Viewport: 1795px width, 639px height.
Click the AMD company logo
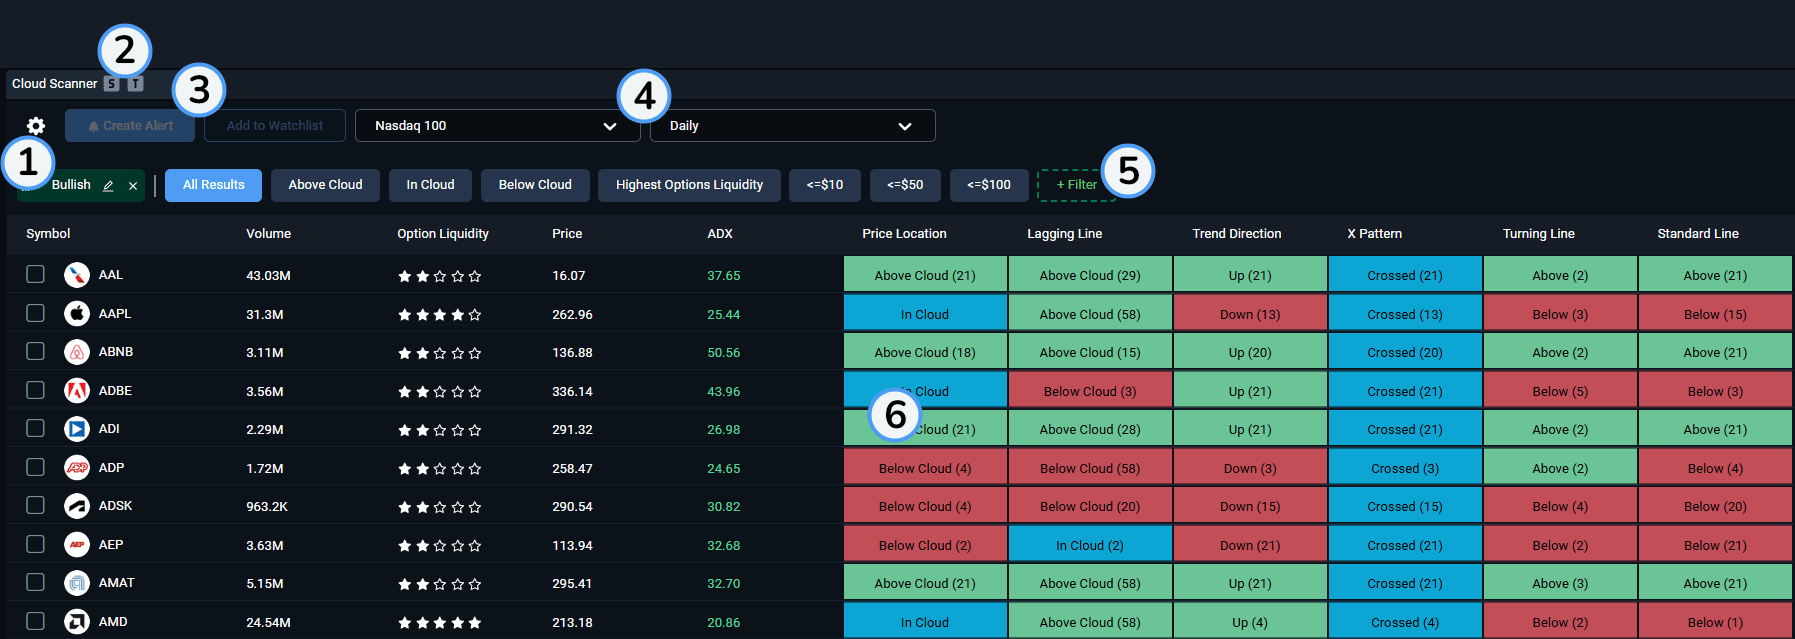77,622
